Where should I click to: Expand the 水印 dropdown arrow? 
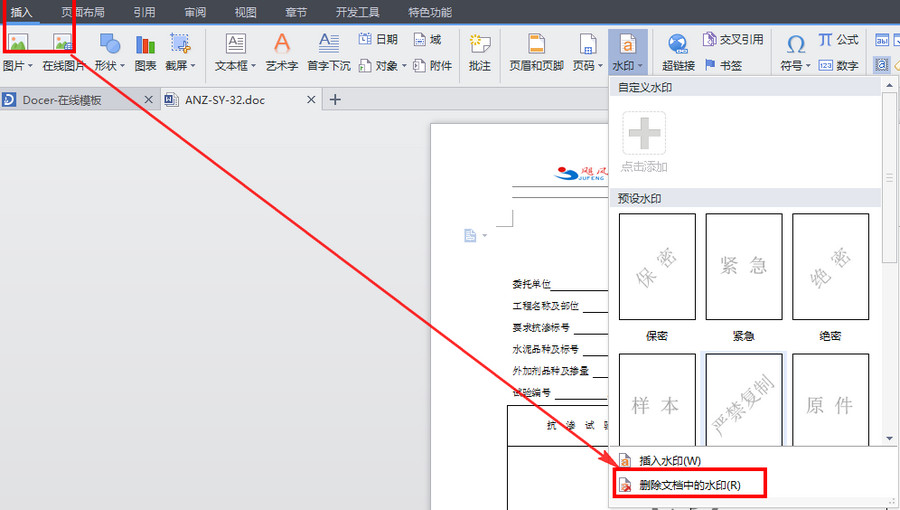(x=640, y=65)
